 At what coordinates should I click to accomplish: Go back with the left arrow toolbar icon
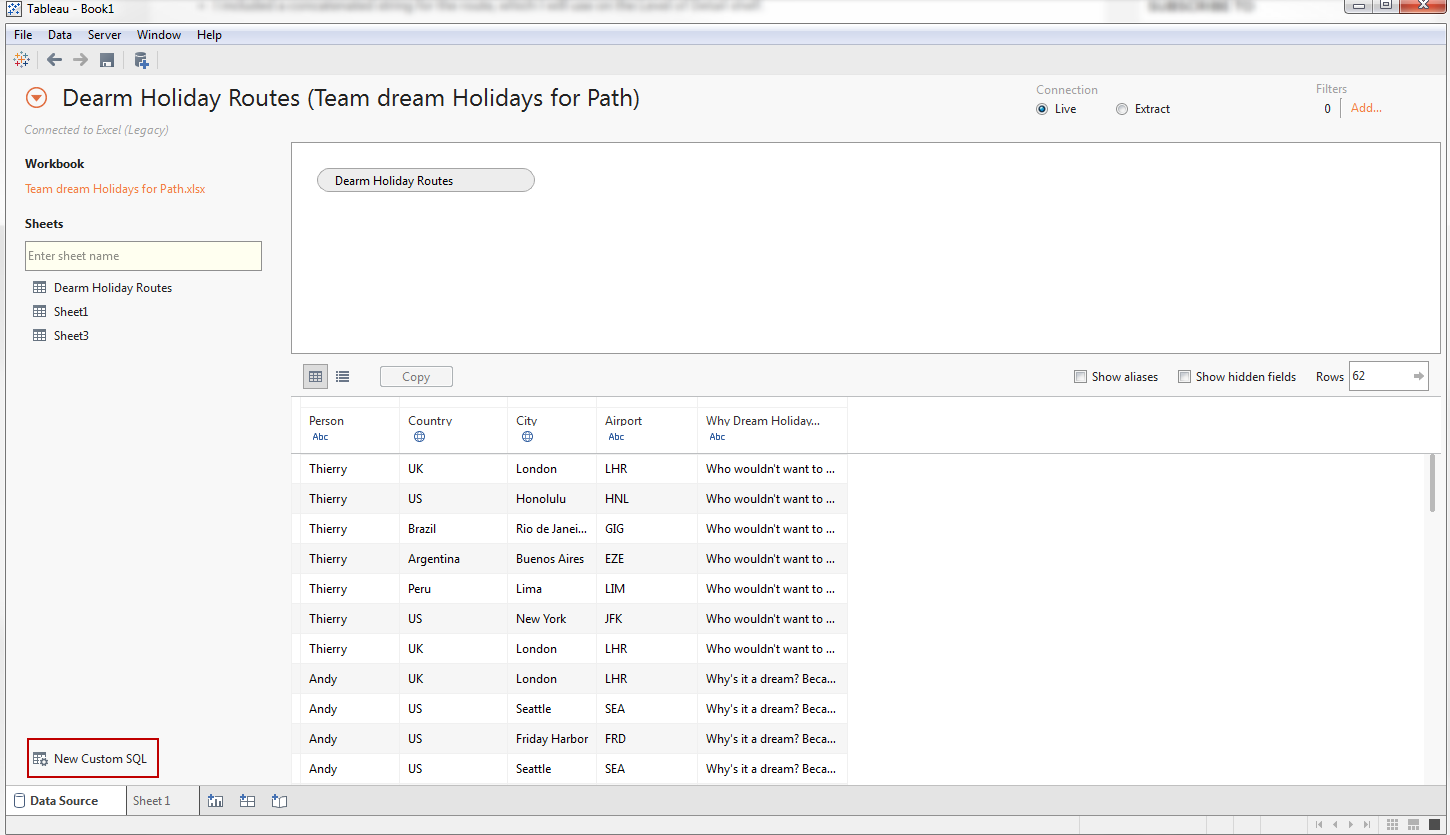[55, 60]
